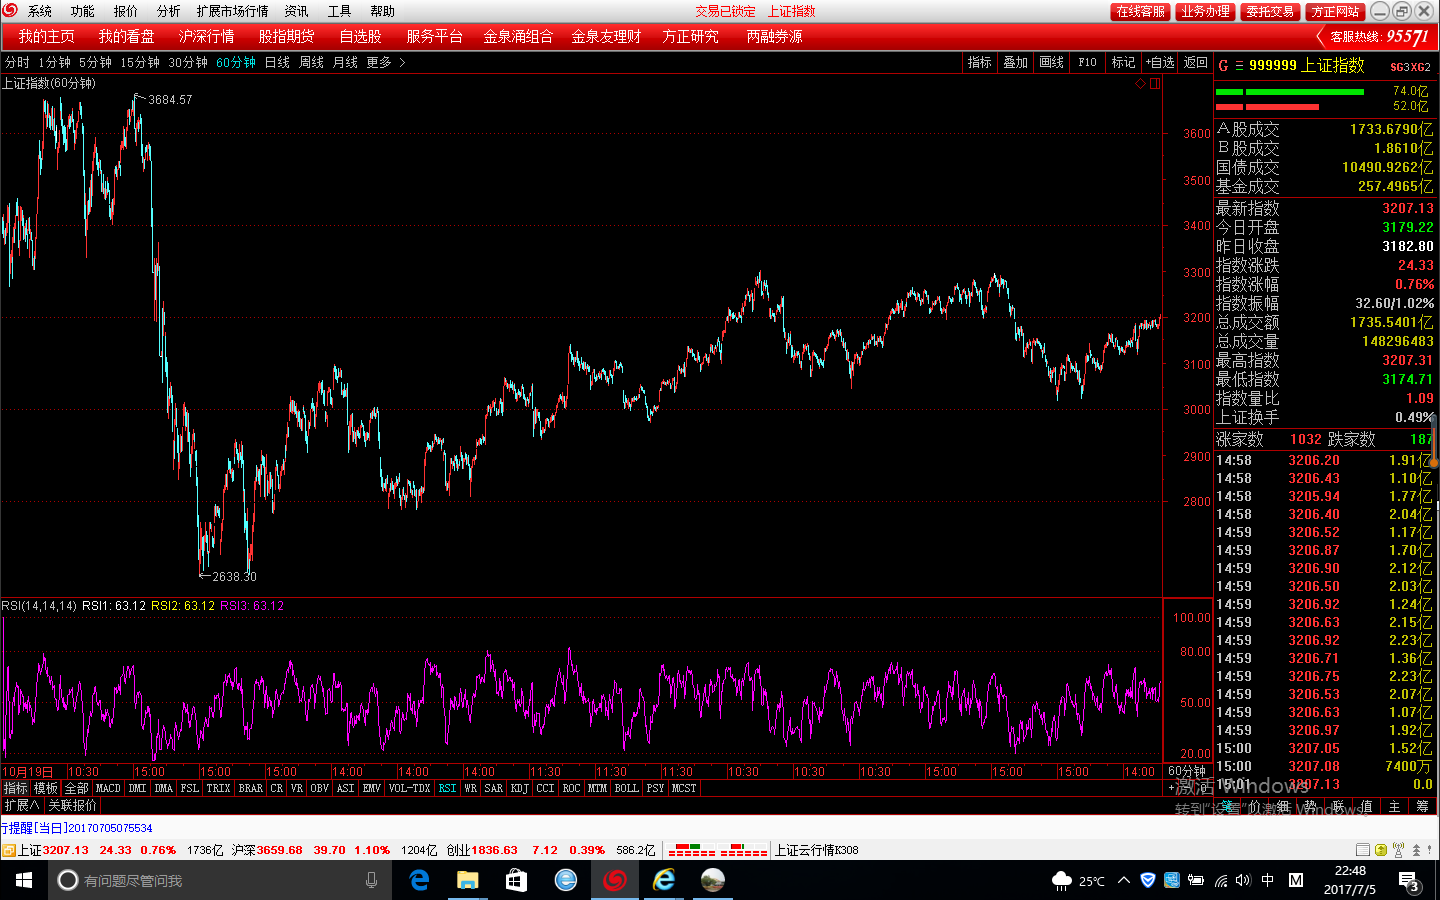Click the 业务办理 button
This screenshot has height=900, width=1440.
pyautogui.click(x=1205, y=11)
